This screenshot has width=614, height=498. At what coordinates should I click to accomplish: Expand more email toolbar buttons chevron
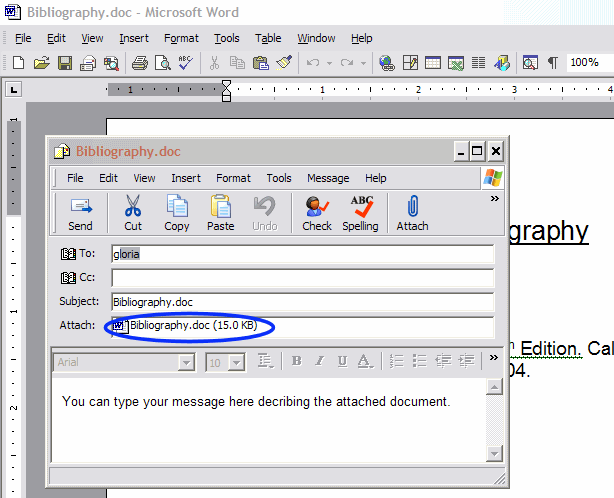click(x=495, y=198)
